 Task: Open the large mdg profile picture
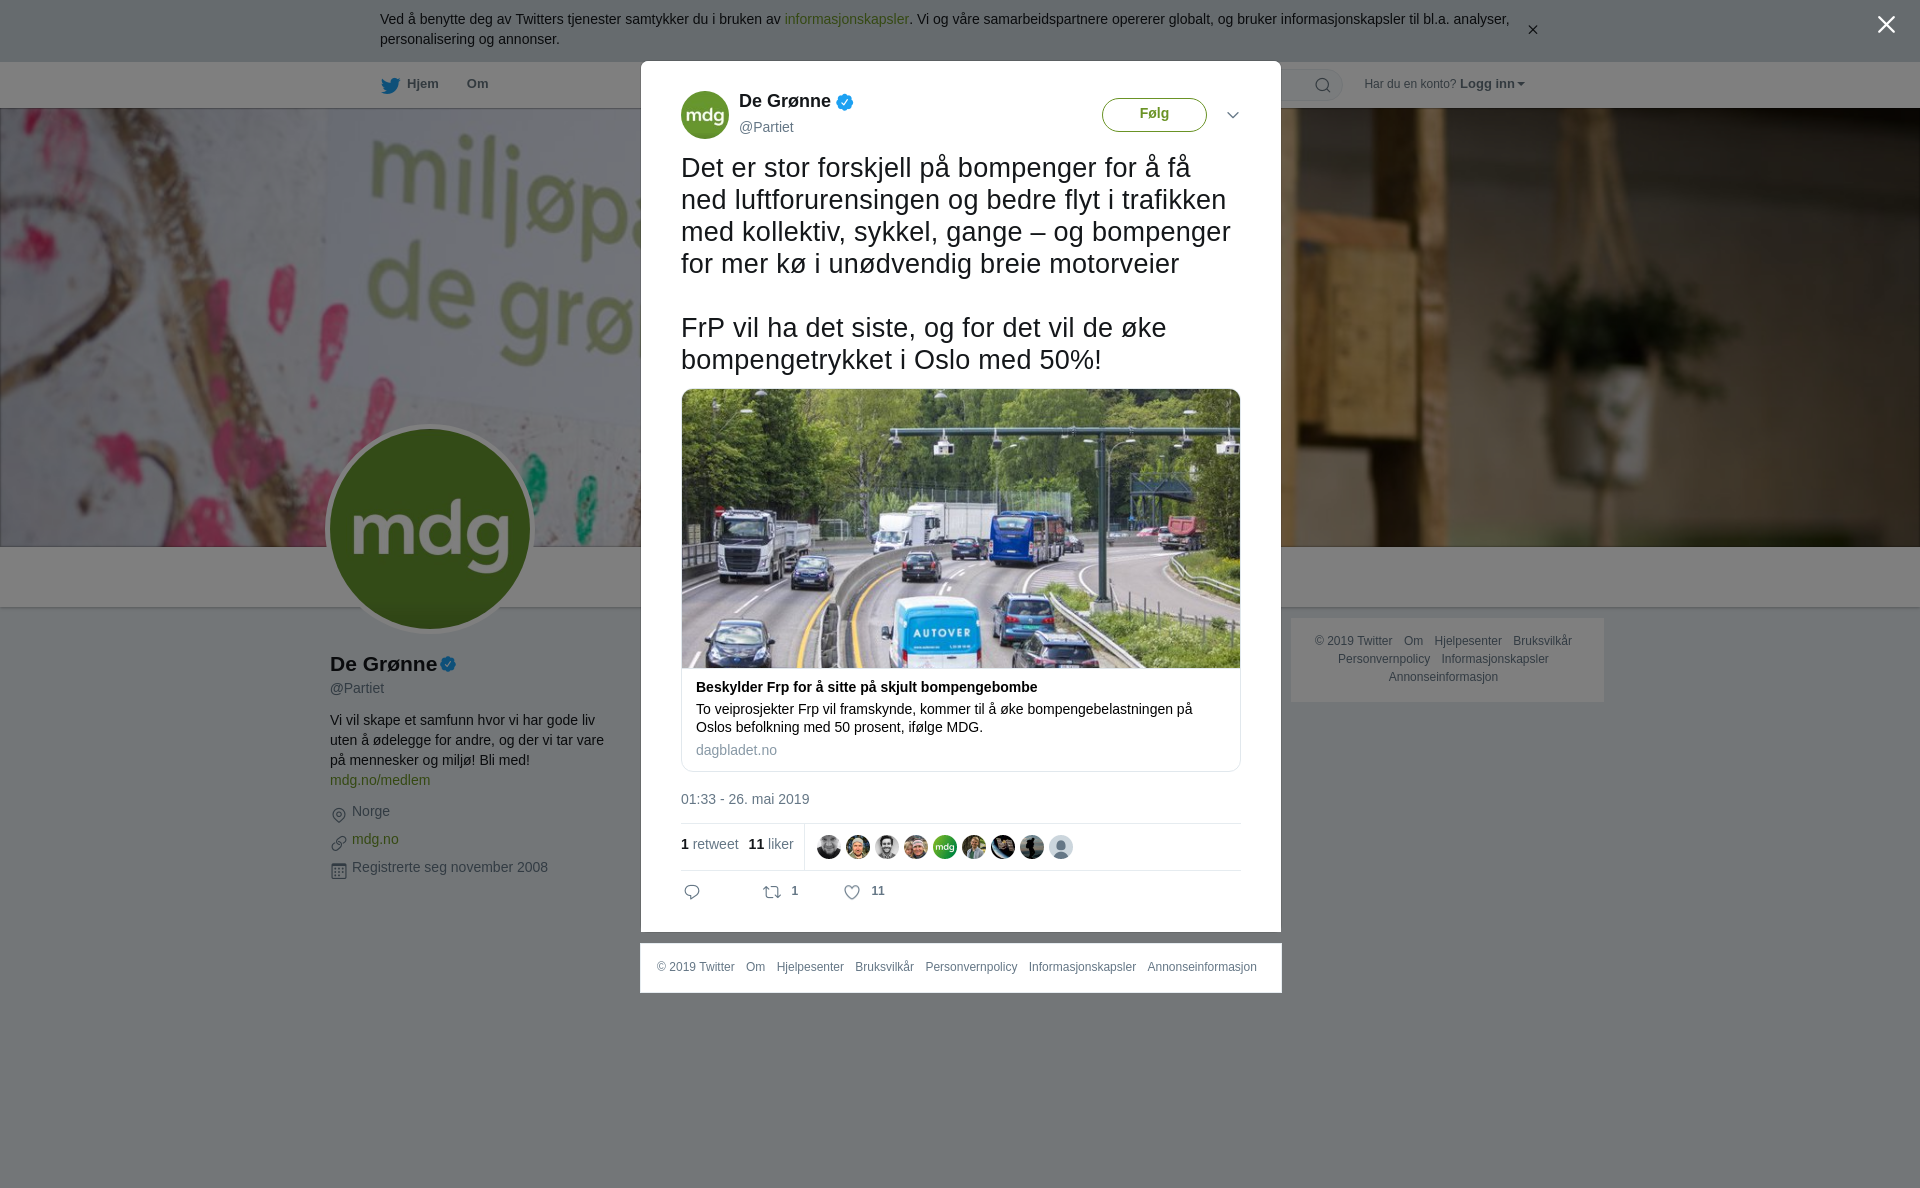pyautogui.click(x=430, y=529)
